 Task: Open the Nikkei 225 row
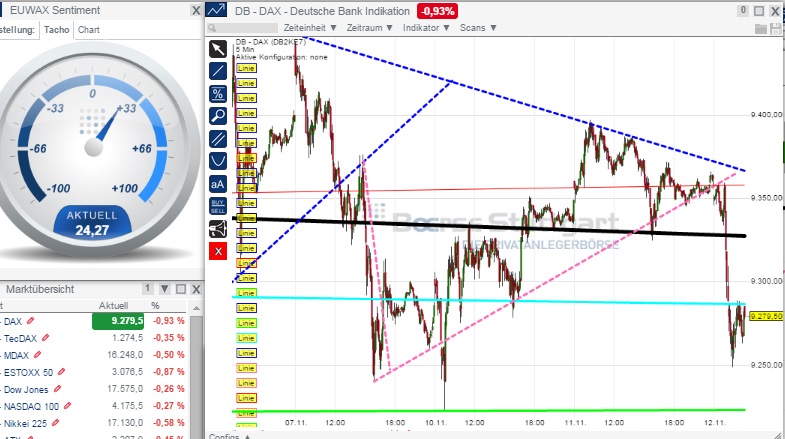tap(94, 423)
